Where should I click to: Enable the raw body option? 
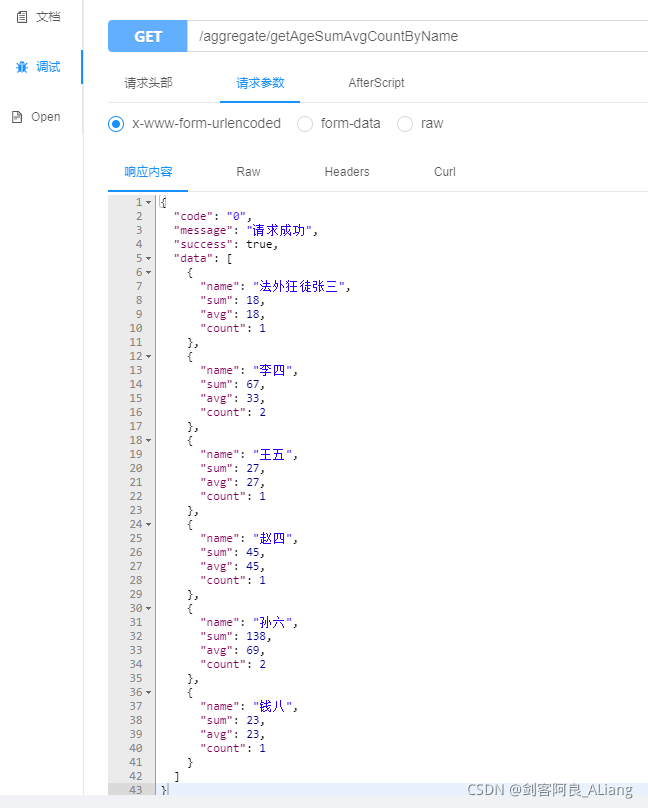pos(405,124)
